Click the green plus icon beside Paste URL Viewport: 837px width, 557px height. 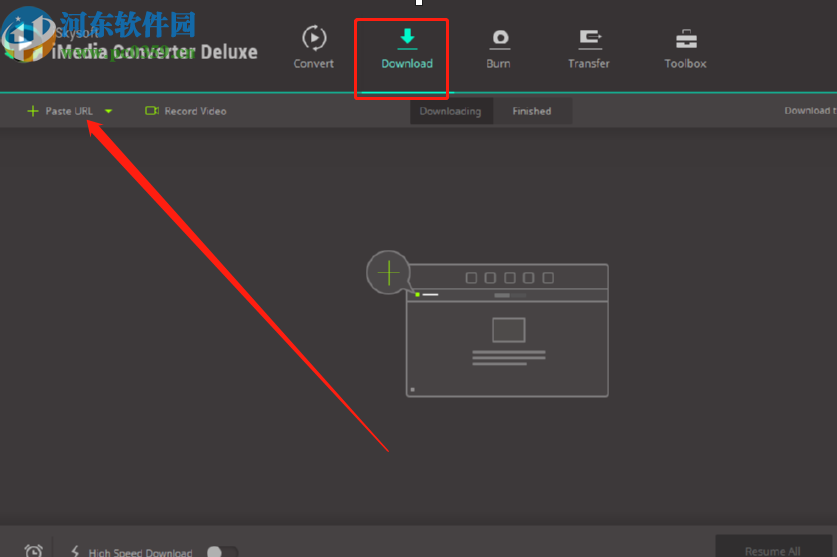pos(33,111)
